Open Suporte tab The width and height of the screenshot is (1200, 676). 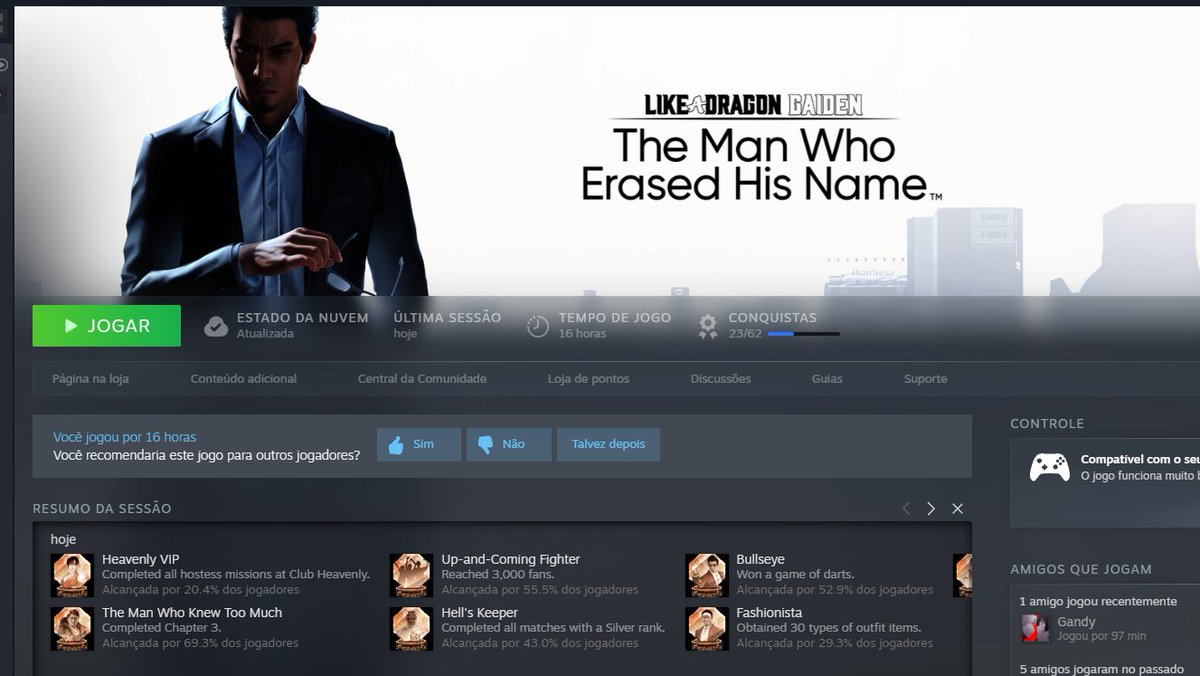(926, 379)
